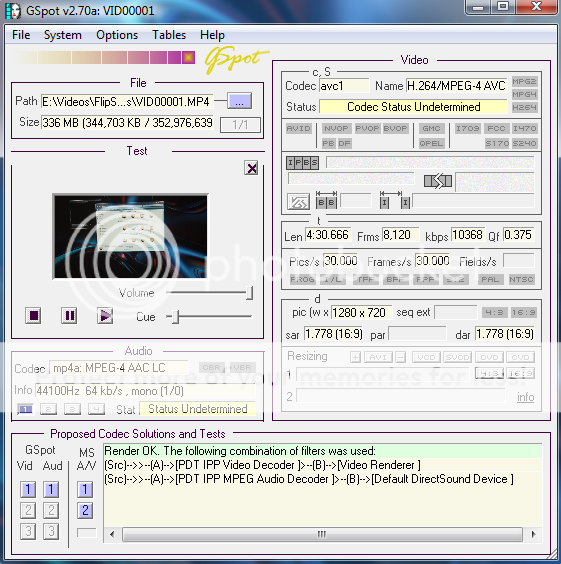This screenshot has width=561, height=564.
Task: Click the pic size 1280 x 720
Action: coord(362,313)
